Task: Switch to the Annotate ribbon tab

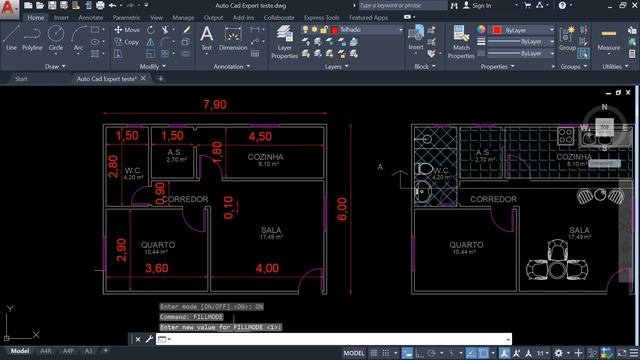Action: (91, 18)
